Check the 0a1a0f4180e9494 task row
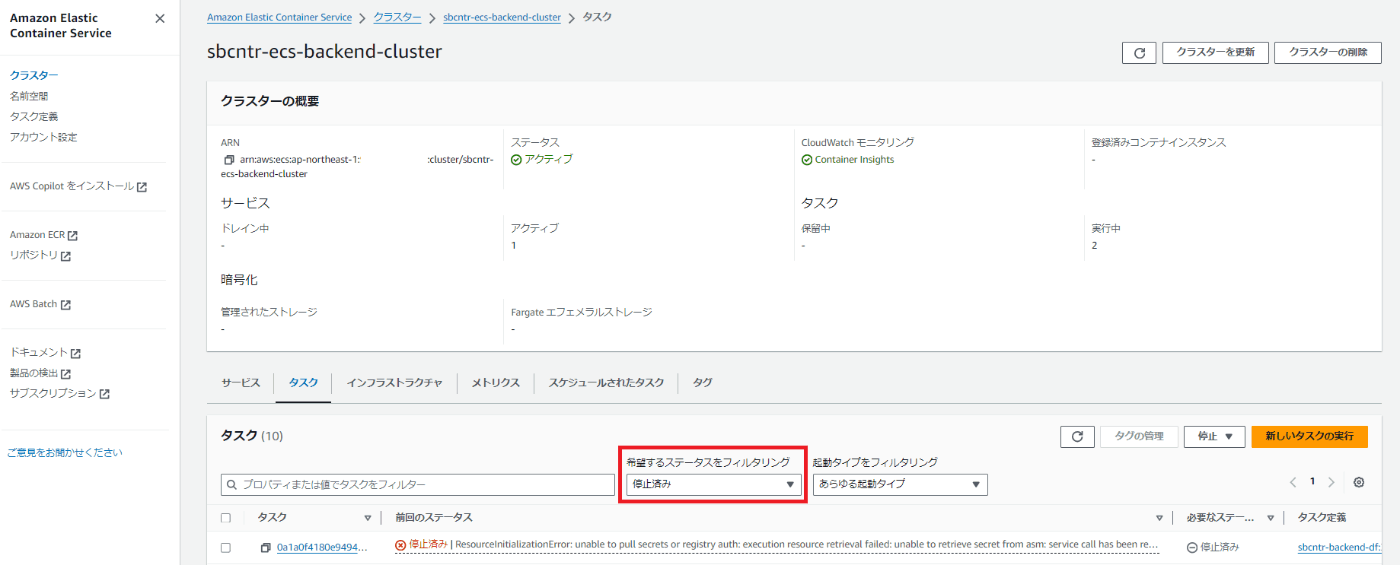 226,548
